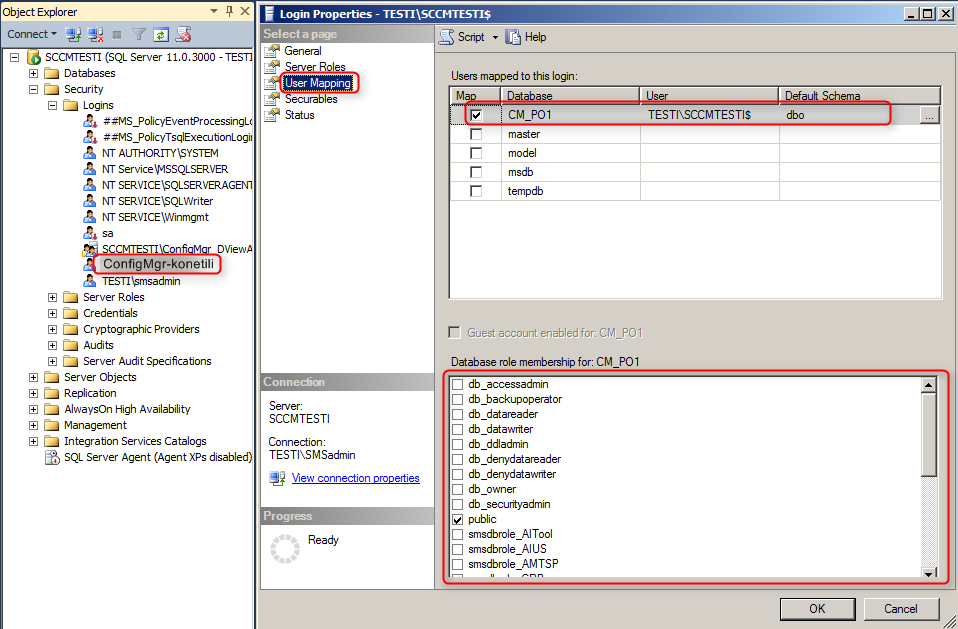Expand the Audits node
The image size is (958, 629).
coord(53,345)
